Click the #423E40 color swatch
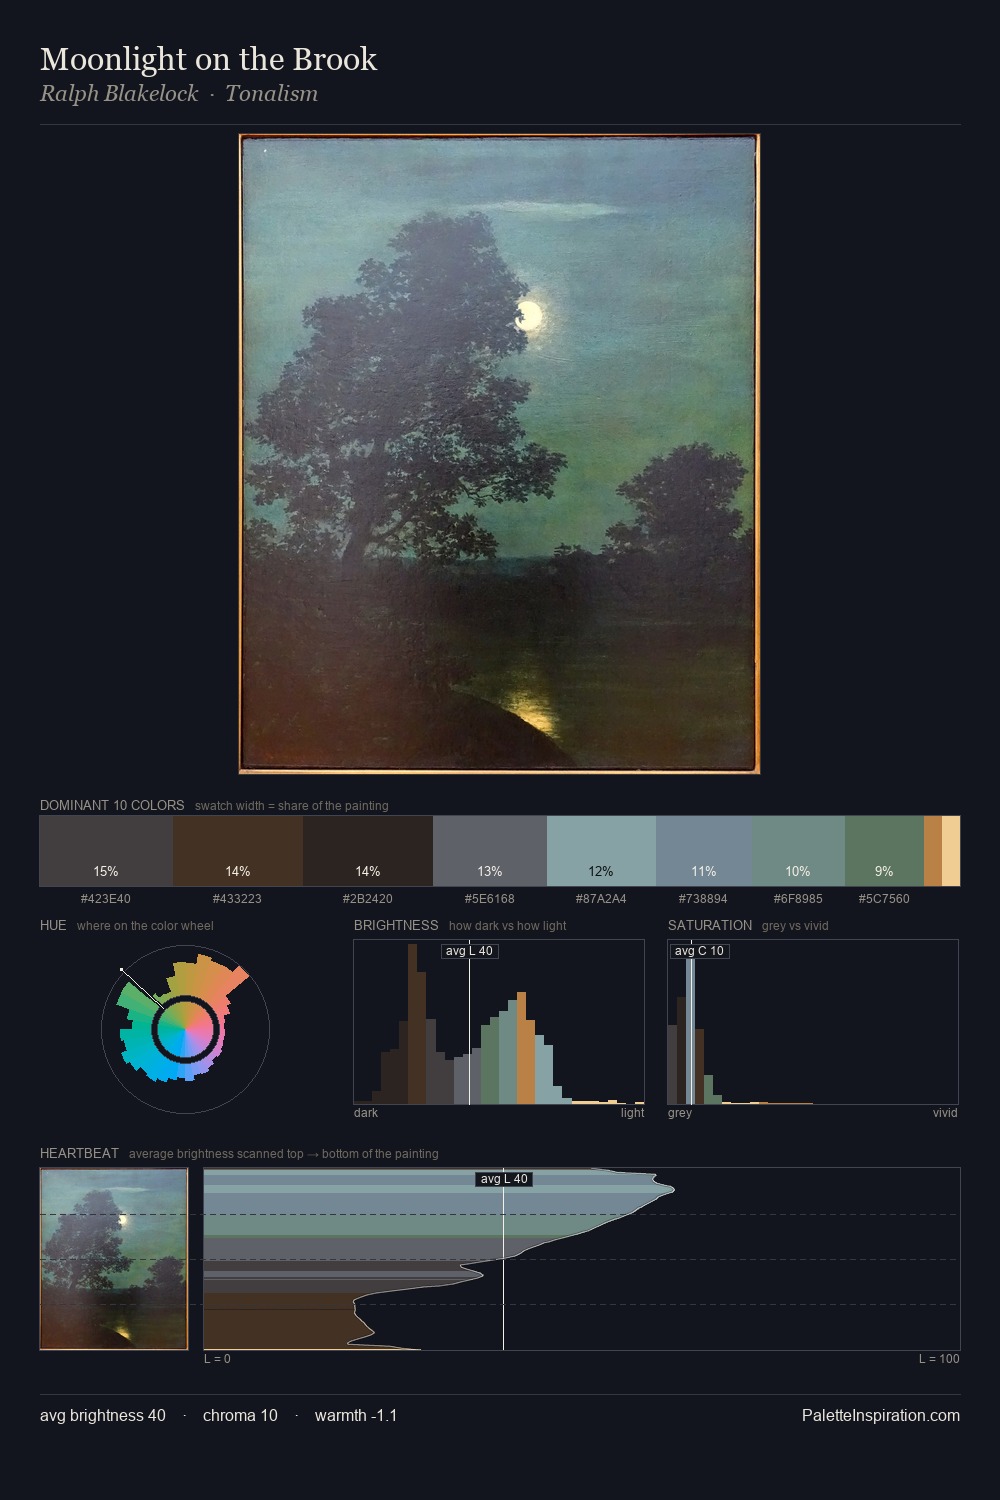This screenshot has height=1500, width=1000. click(x=106, y=851)
